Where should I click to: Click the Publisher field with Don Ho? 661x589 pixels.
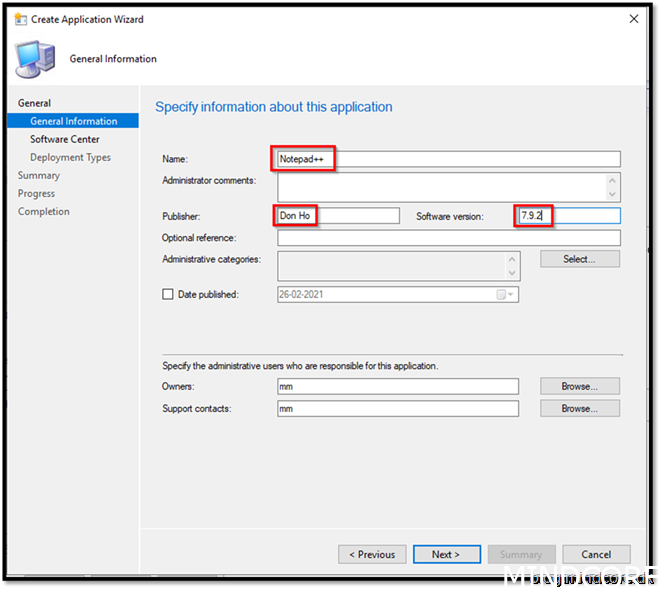(x=337, y=216)
